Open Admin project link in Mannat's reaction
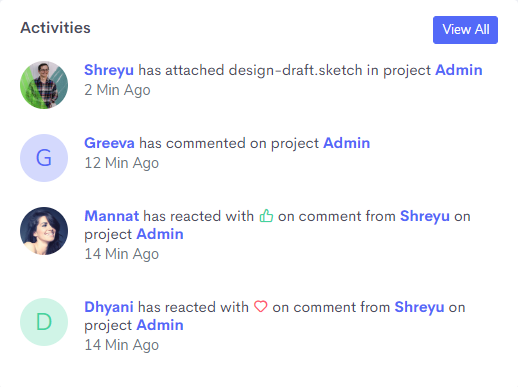The width and height of the screenshot is (518, 387). [x=160, y=234]
